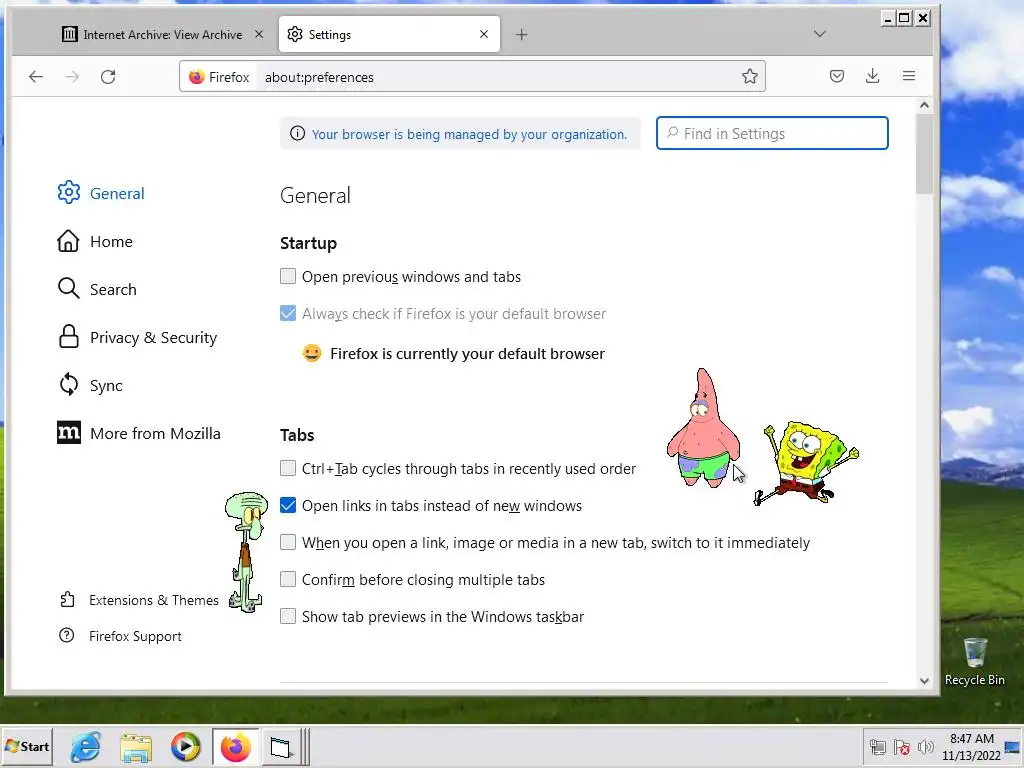Enable Ctrl+Tab recently used order checkbox
This screenshot has height=768, width=1024.
click(x=288, y=468)
